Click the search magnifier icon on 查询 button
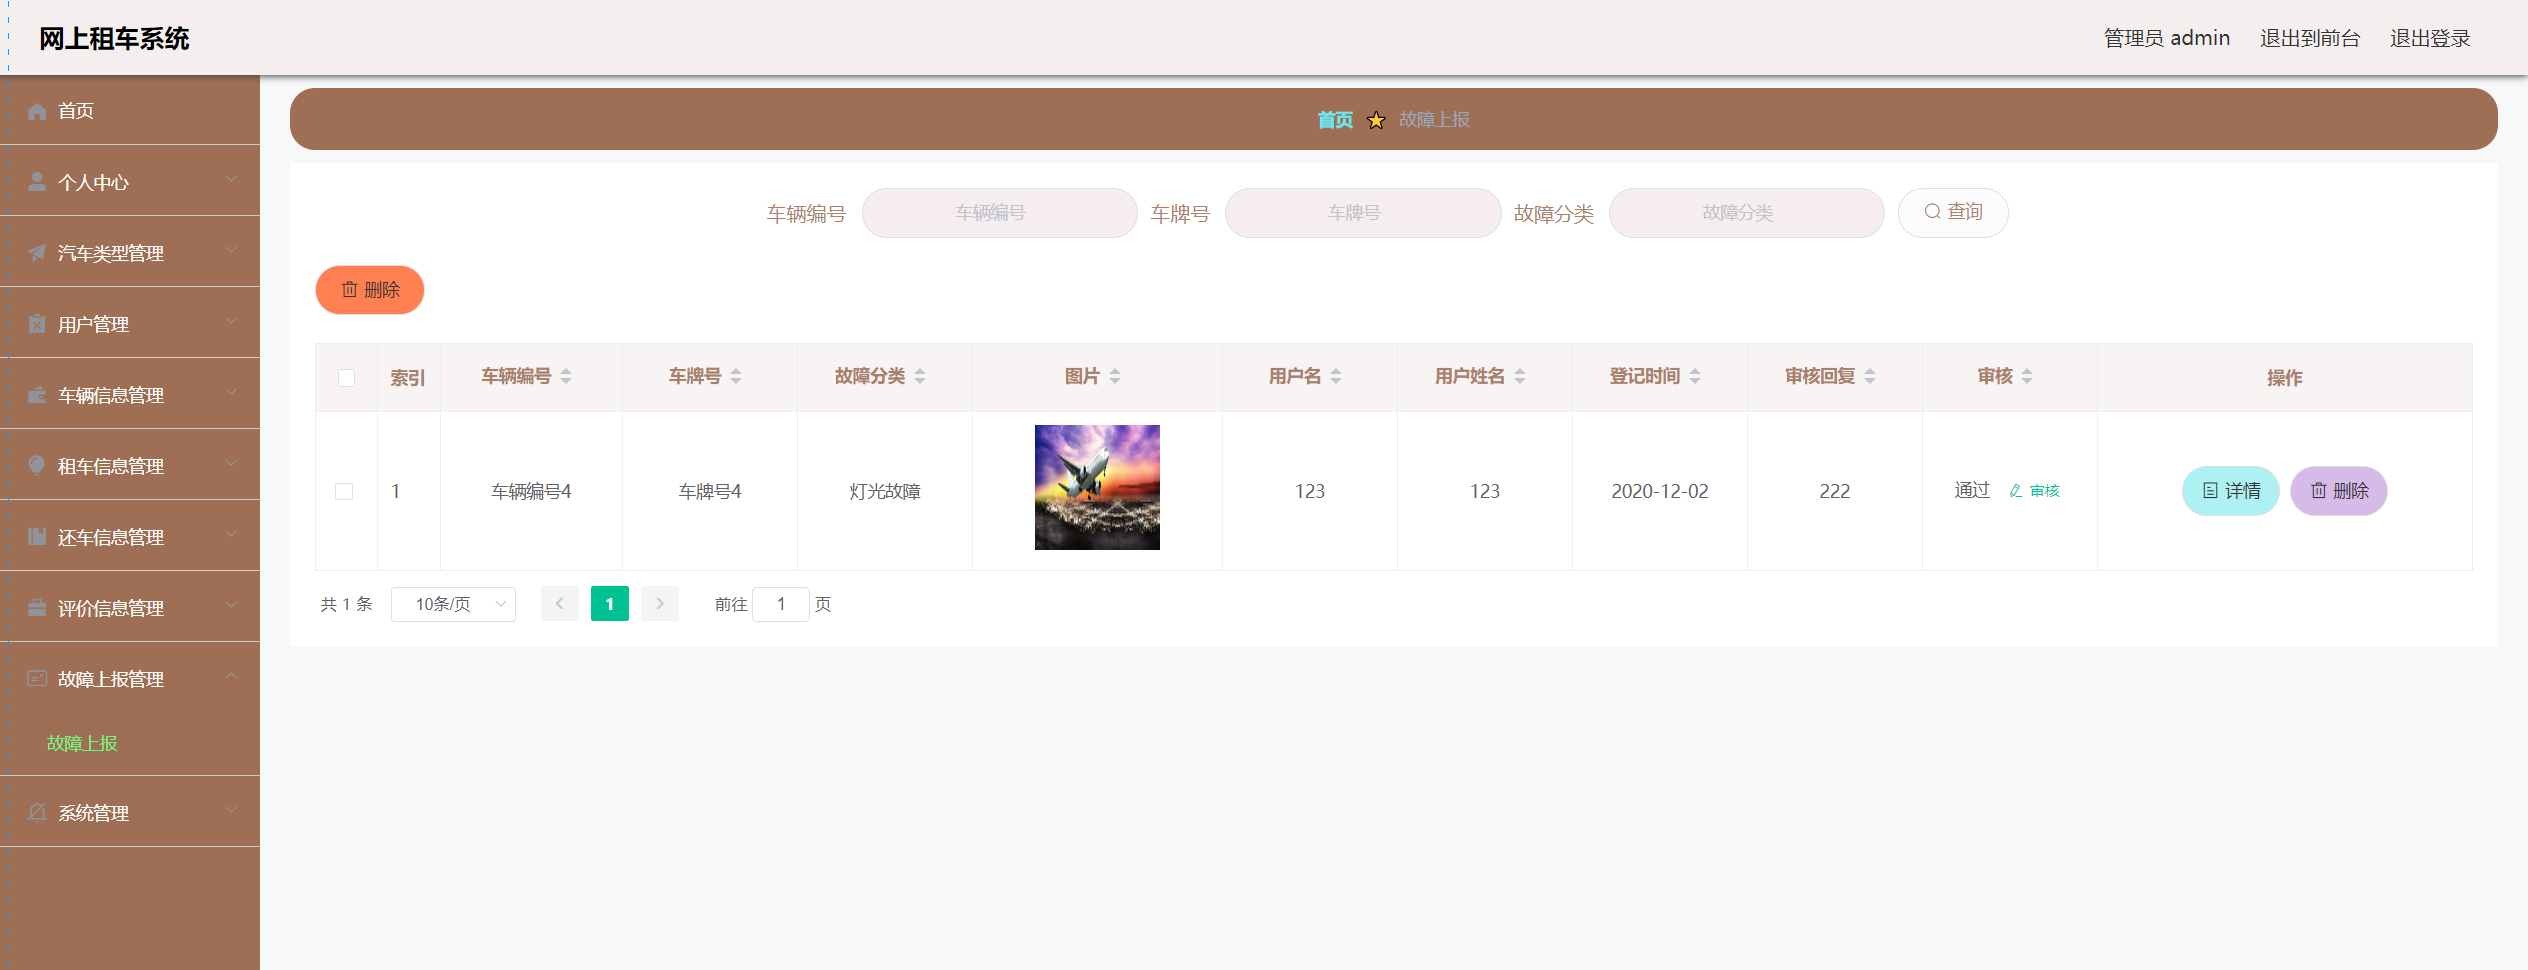Image resolution: width=2528 pixels, height=970 pixels. coord(1931,211)
